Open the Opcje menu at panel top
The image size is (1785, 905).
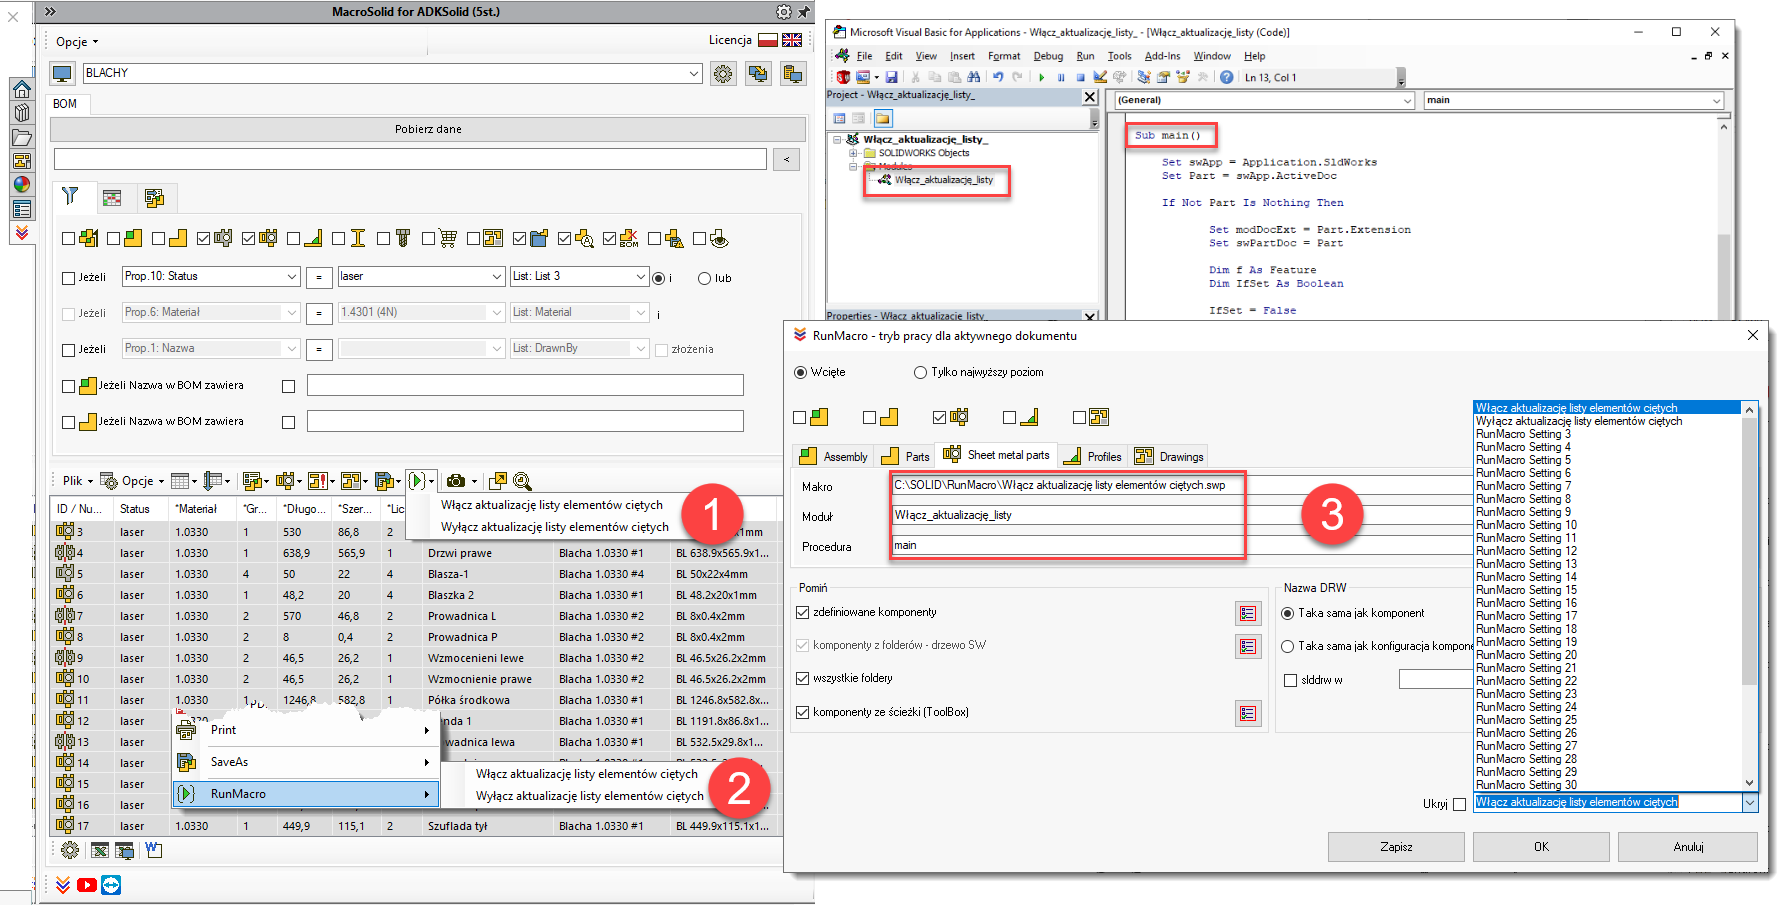(x=77, y=42)
